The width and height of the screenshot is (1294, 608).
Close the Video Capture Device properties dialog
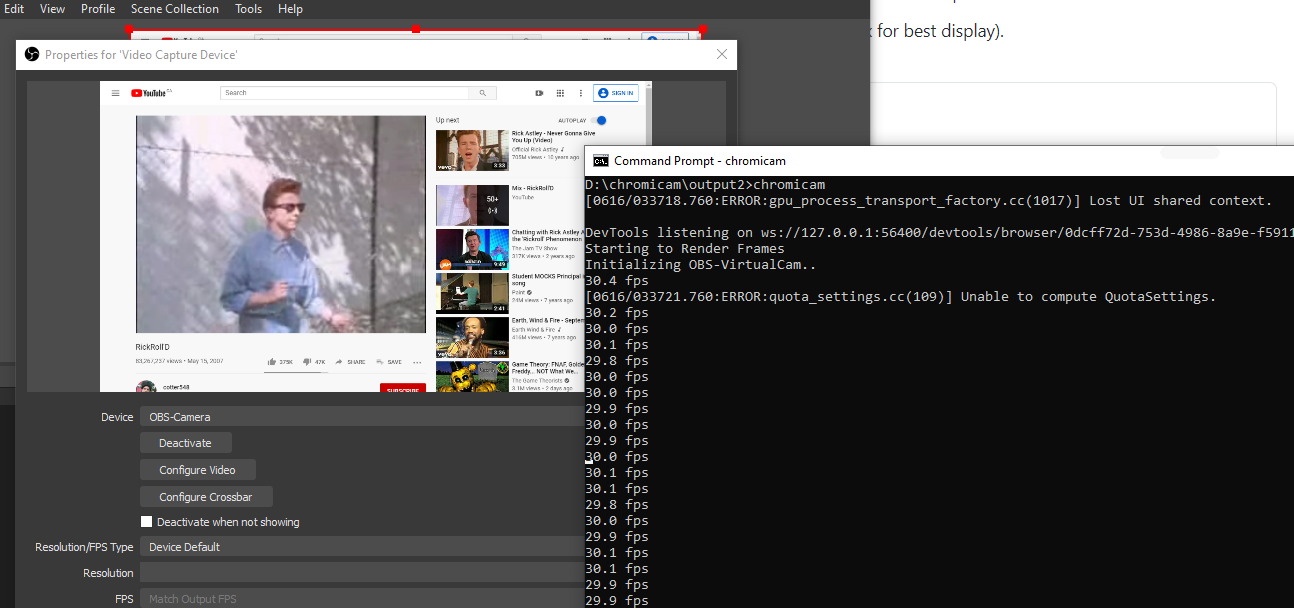point(722,55)
